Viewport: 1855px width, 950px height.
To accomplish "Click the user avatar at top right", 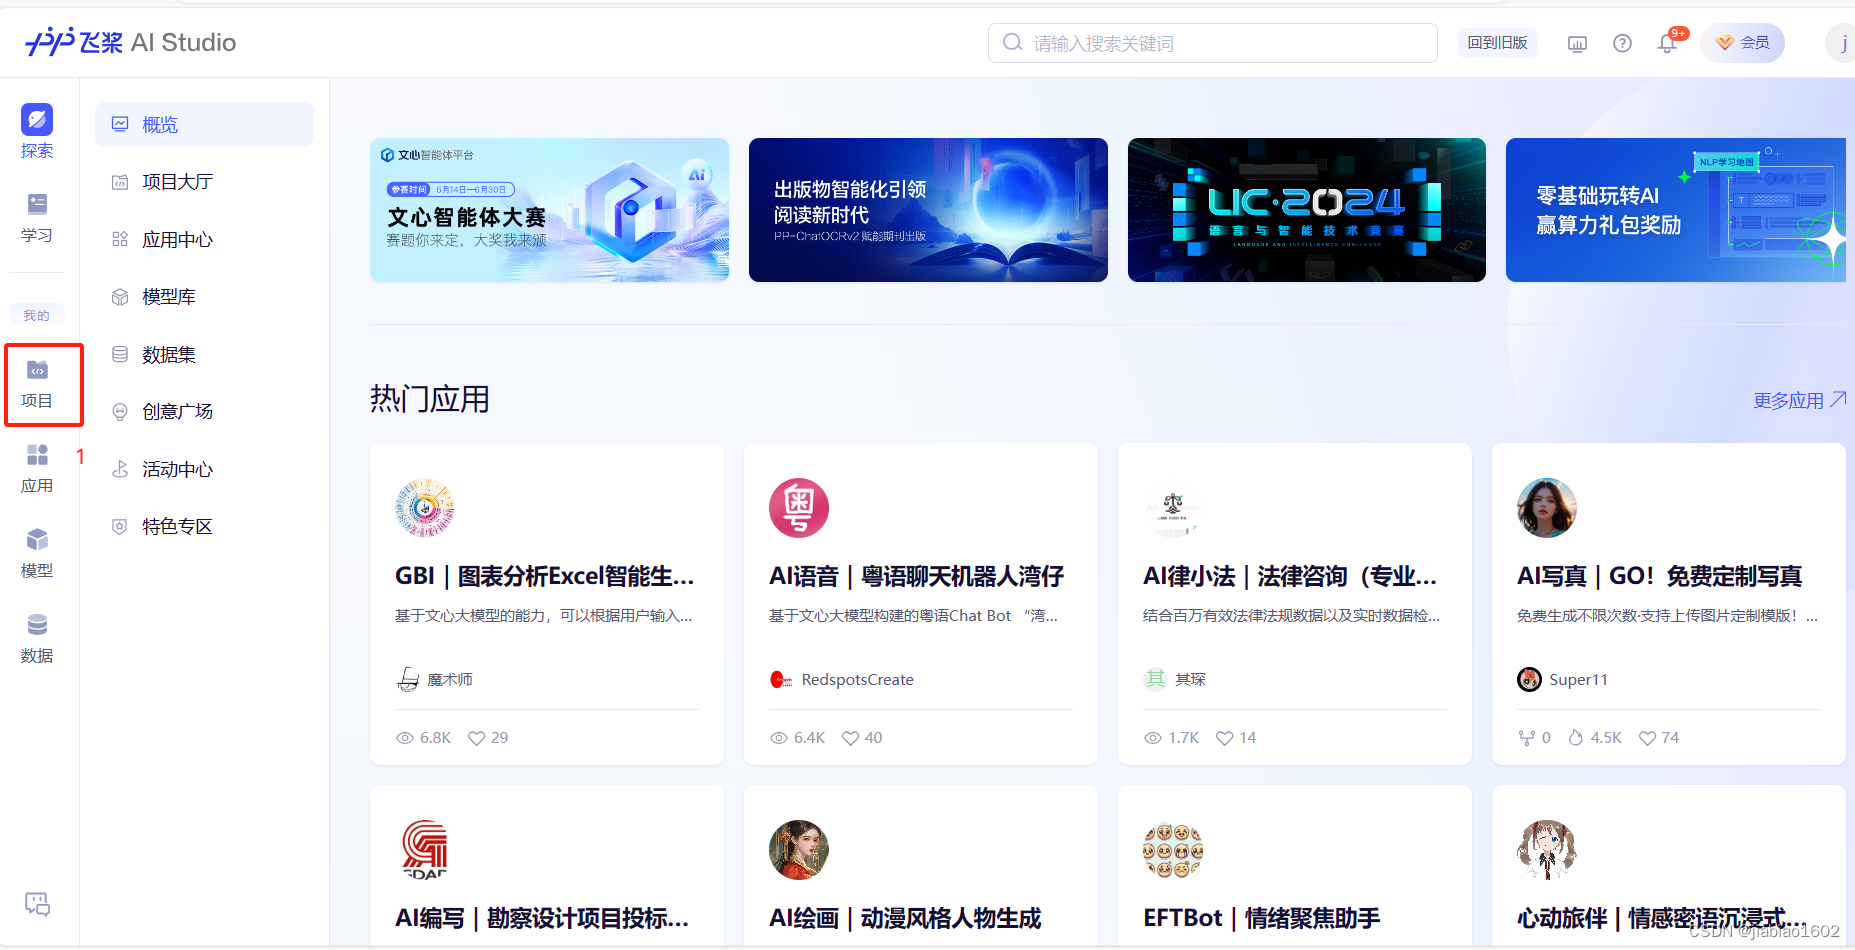I will coord(1842,43).
